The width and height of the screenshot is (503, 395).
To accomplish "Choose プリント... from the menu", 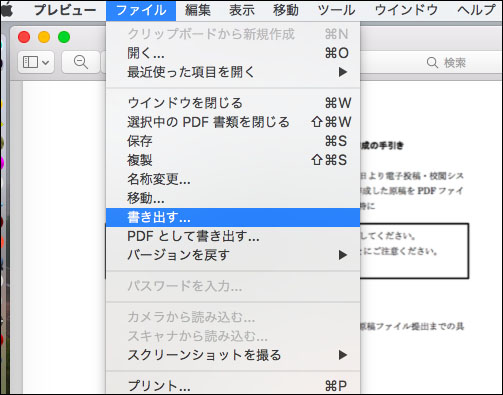I will [233, 386].
